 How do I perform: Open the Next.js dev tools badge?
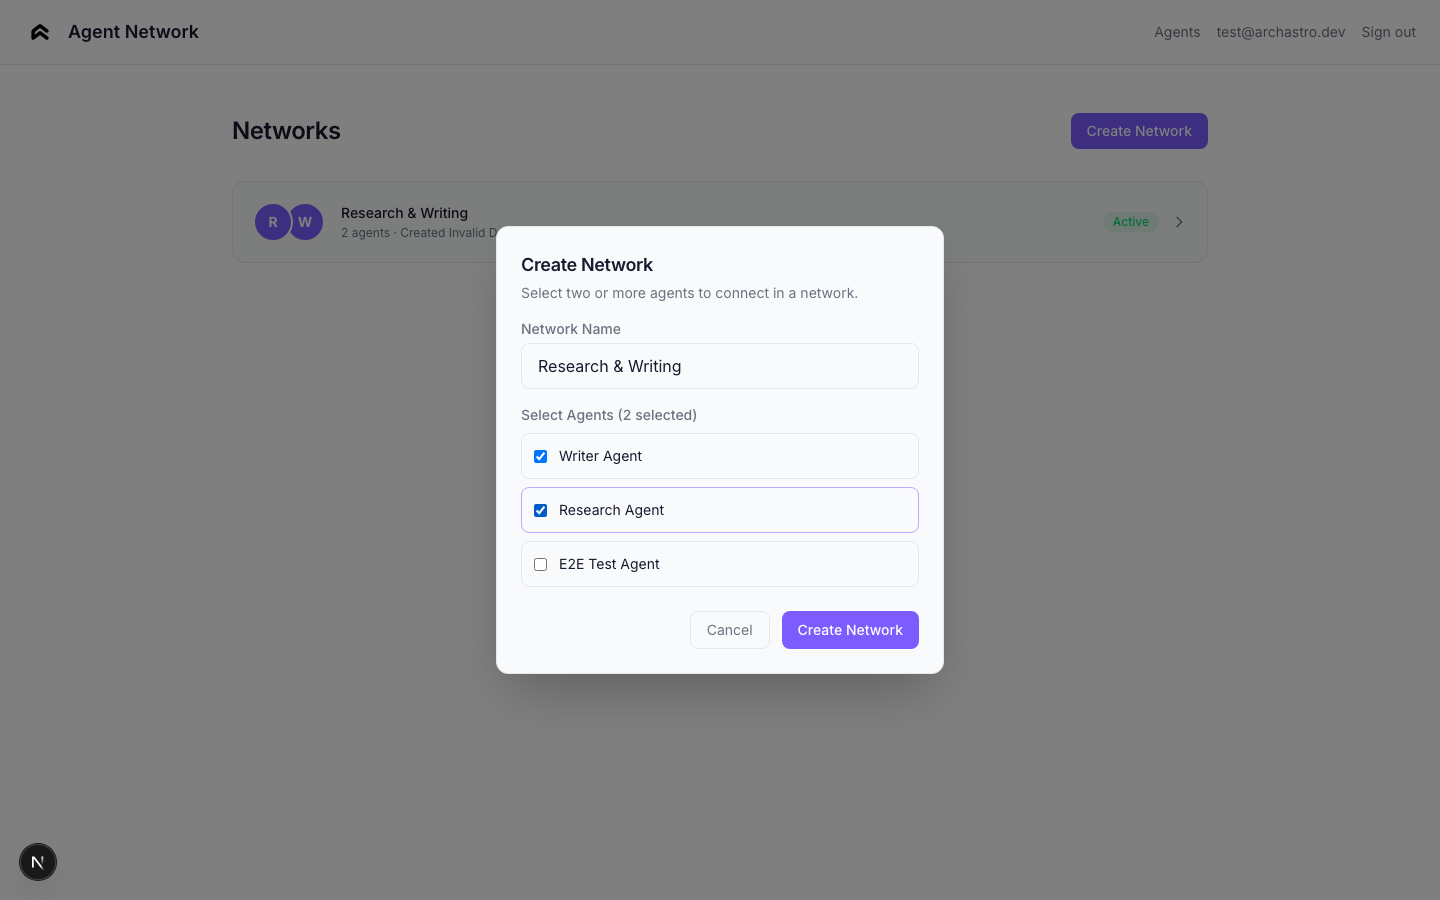click(x=38, y=862)
